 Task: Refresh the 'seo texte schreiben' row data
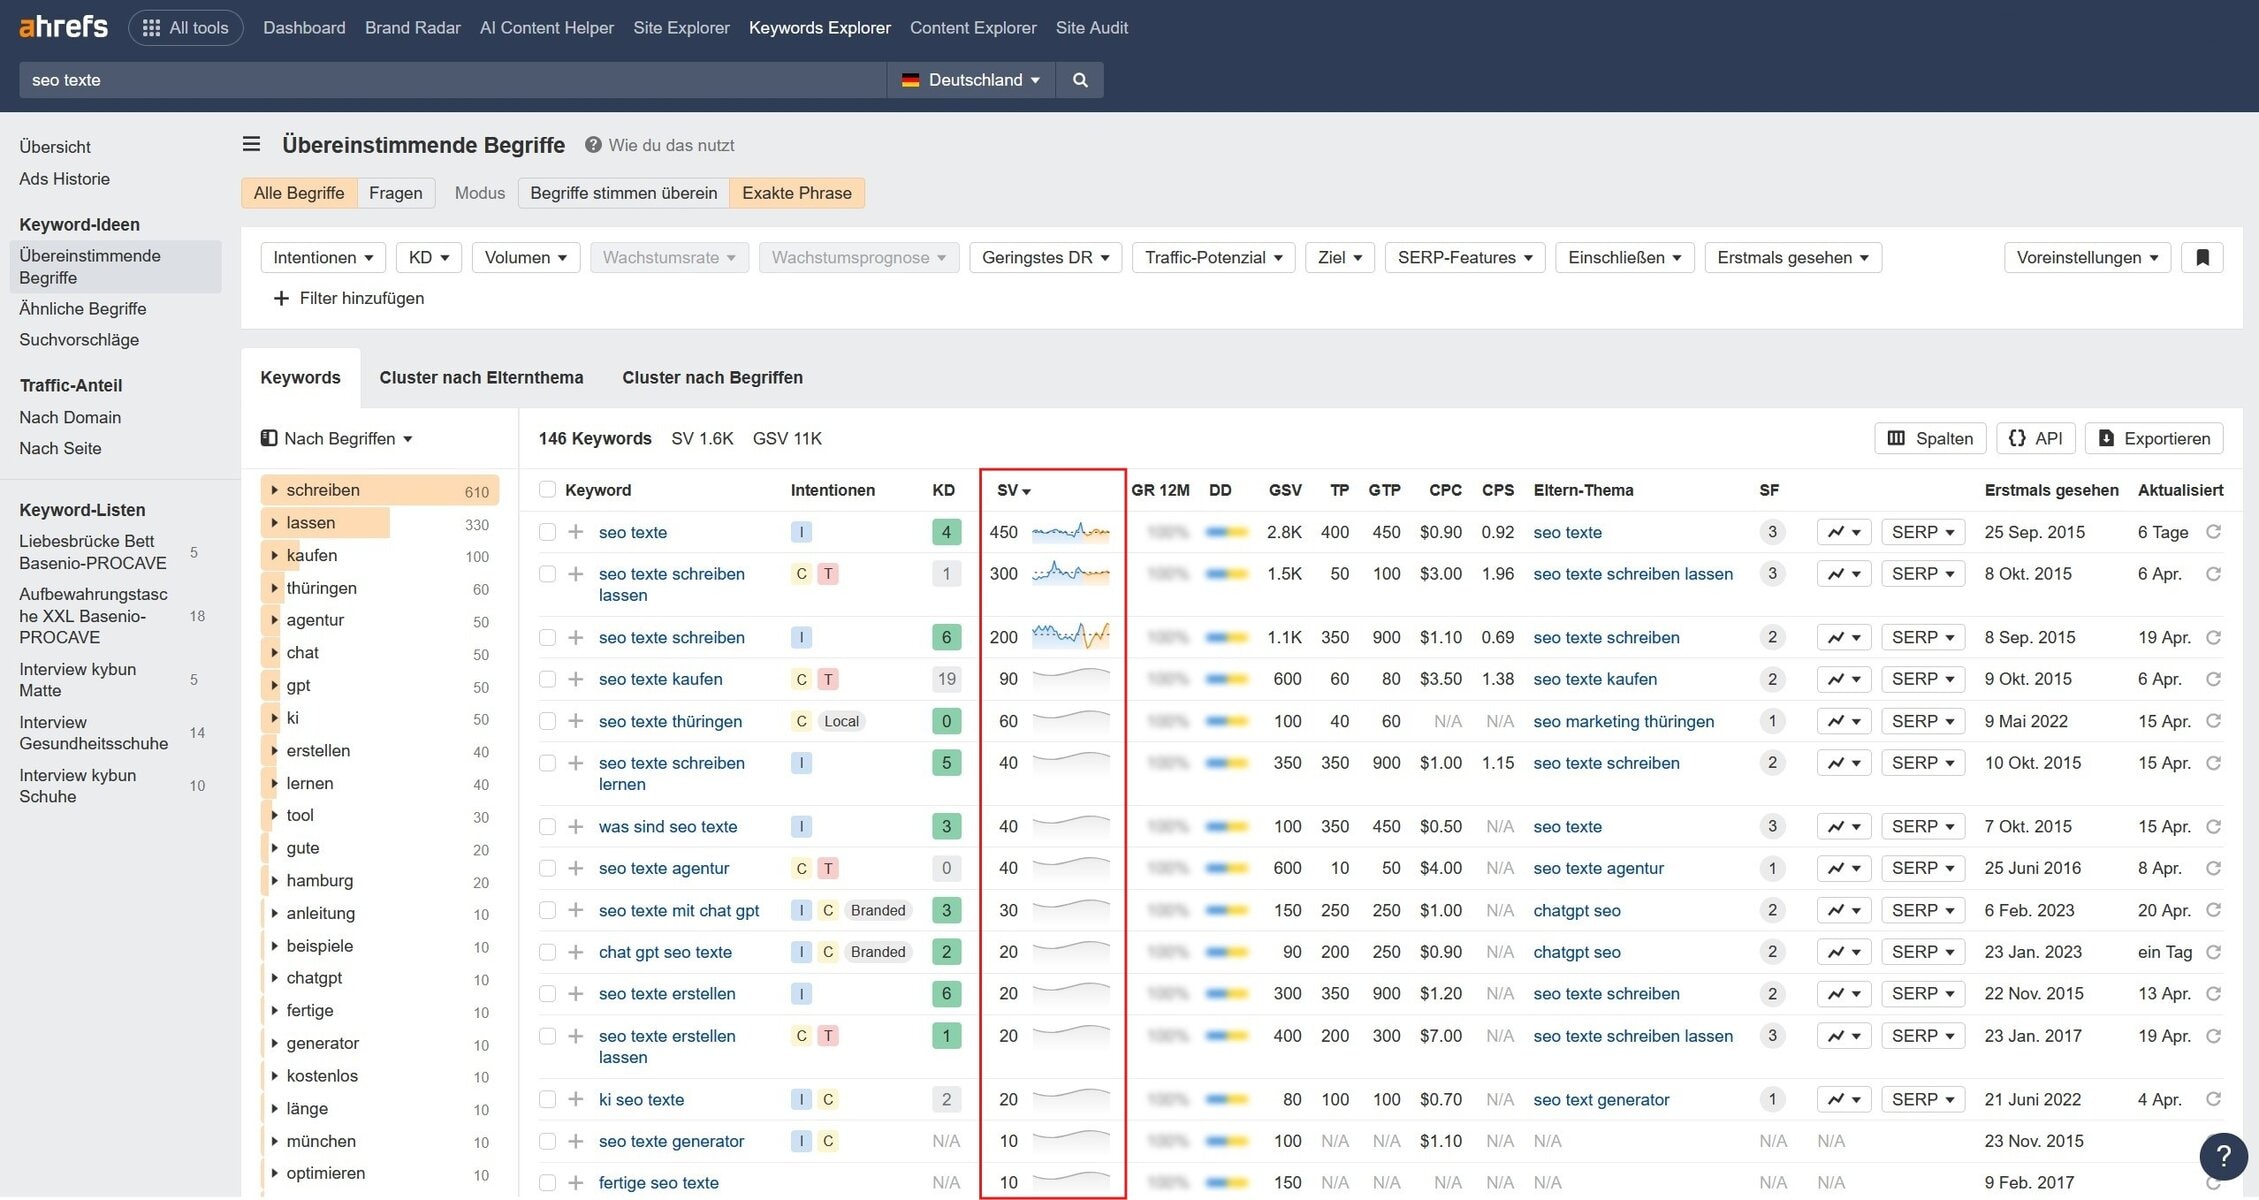pos(2213,637)
